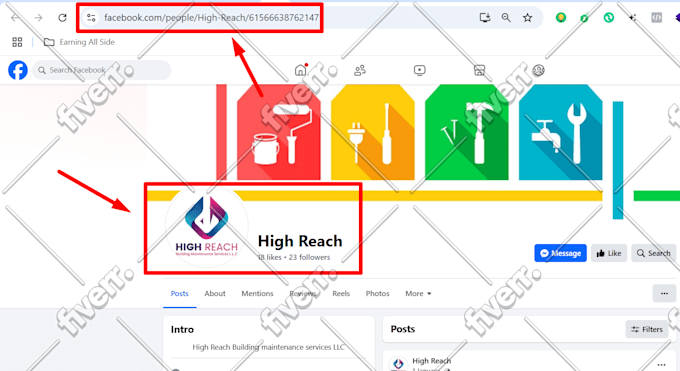
Task: Bookmark this page with the star icon
Action: click(527, 18)
